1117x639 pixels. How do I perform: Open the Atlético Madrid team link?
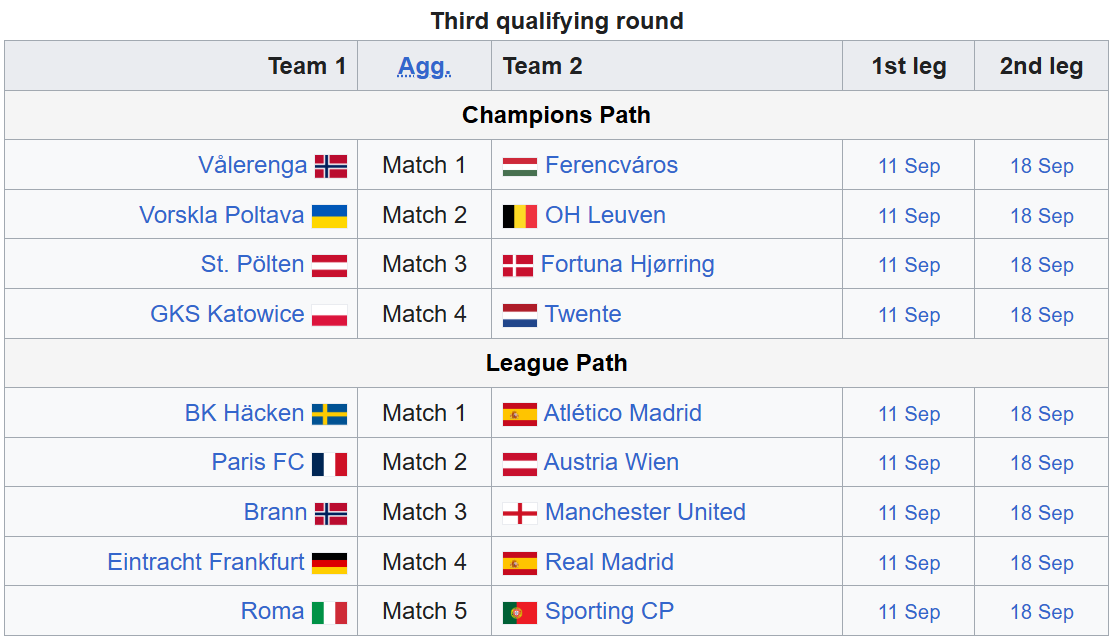(623, 413)
